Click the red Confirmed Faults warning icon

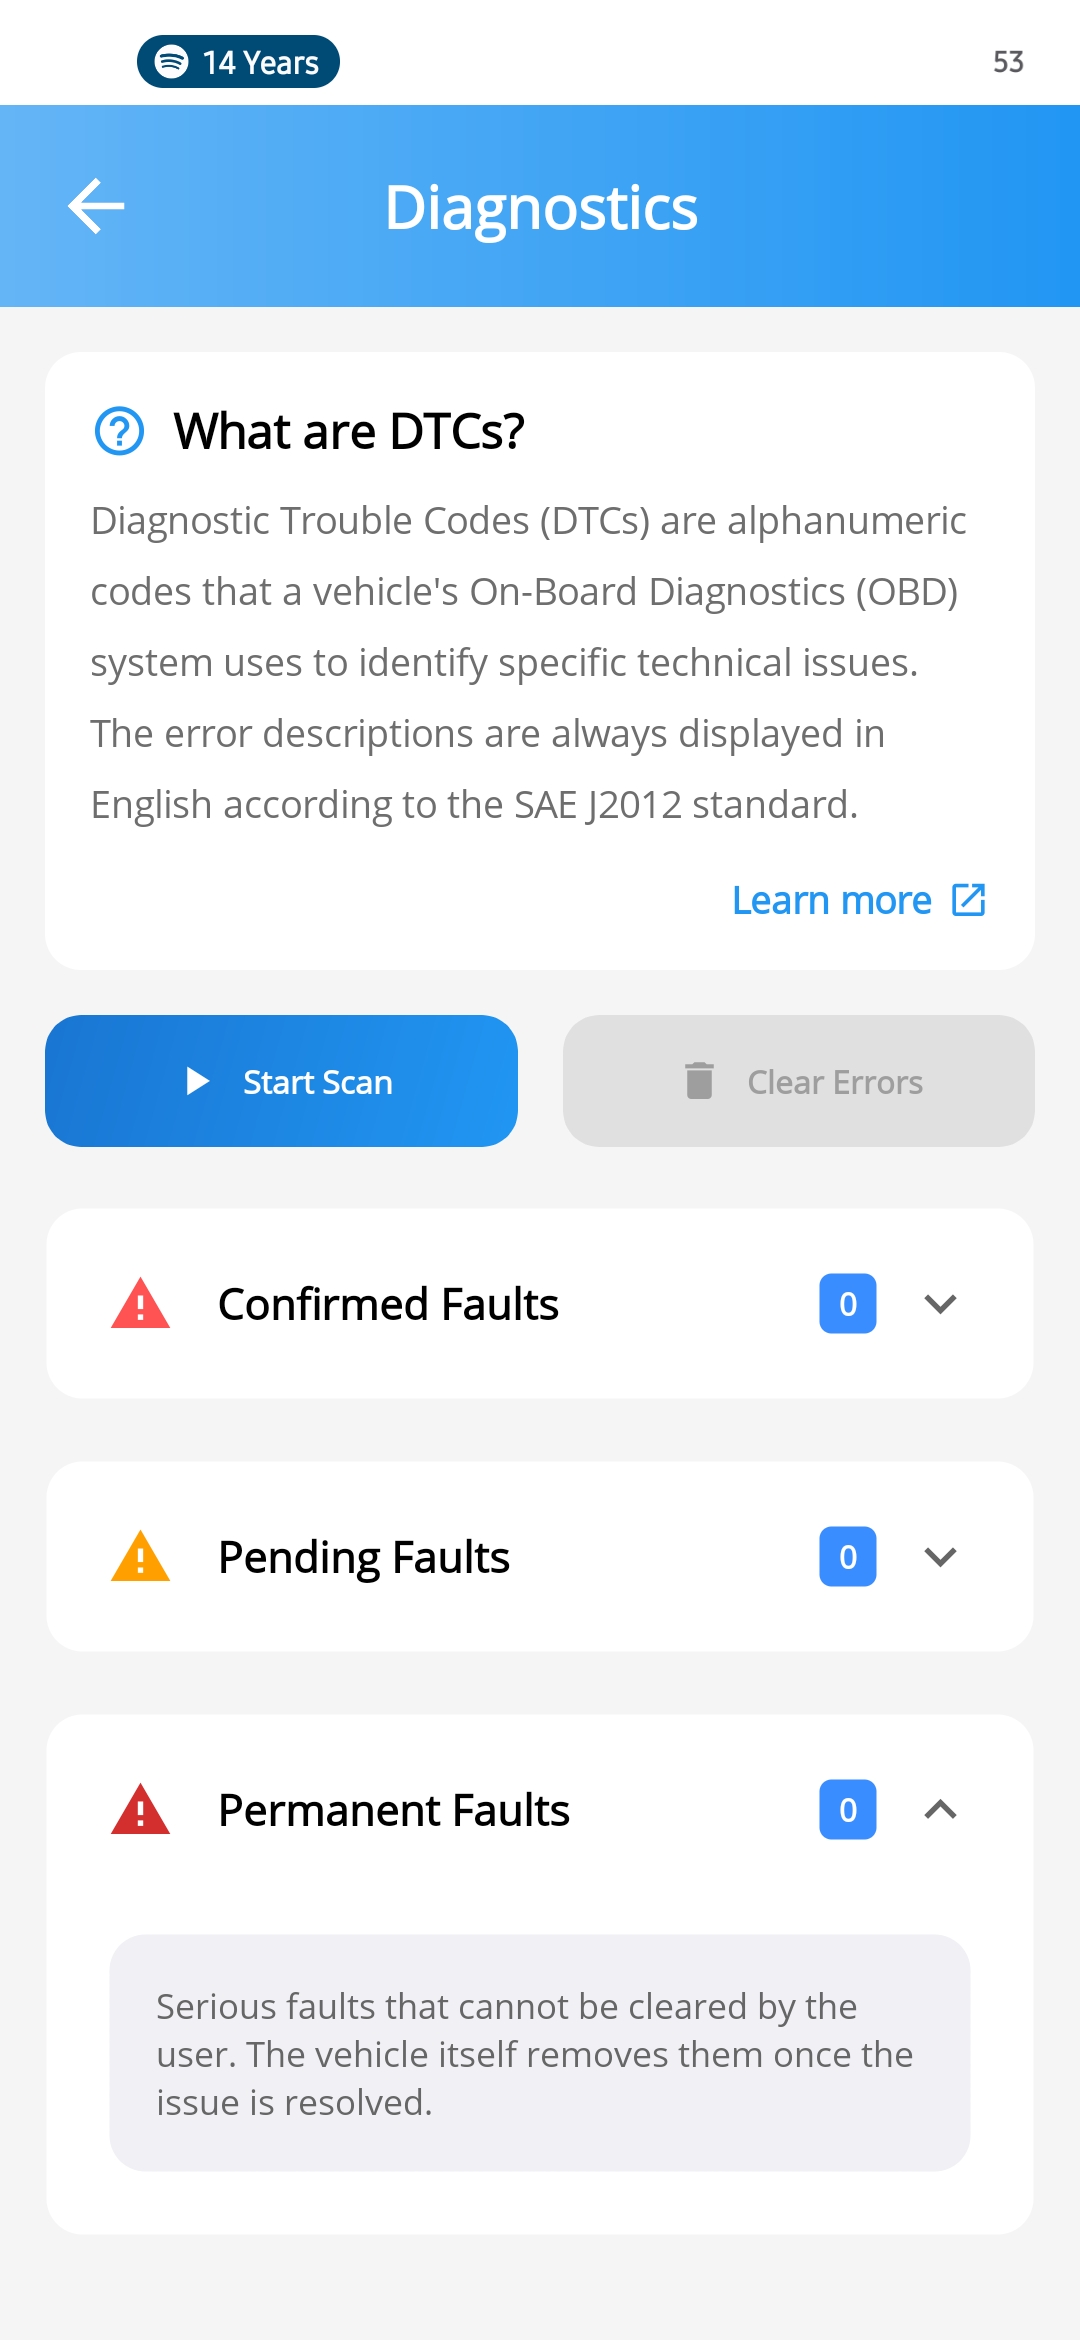pyautogui.click(x=140, y=1304)
